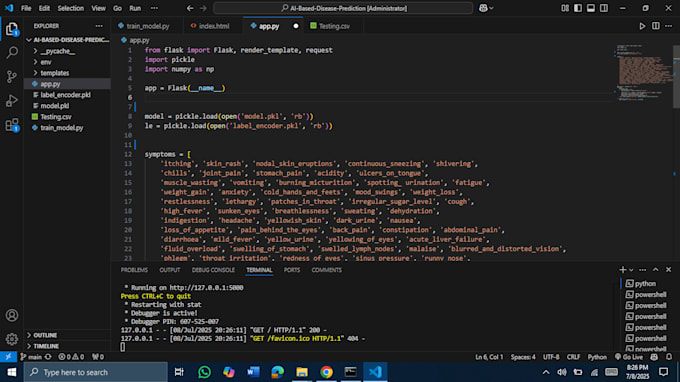
Task: Open the Debug Console panel tab
Action: tap(213, 270)
